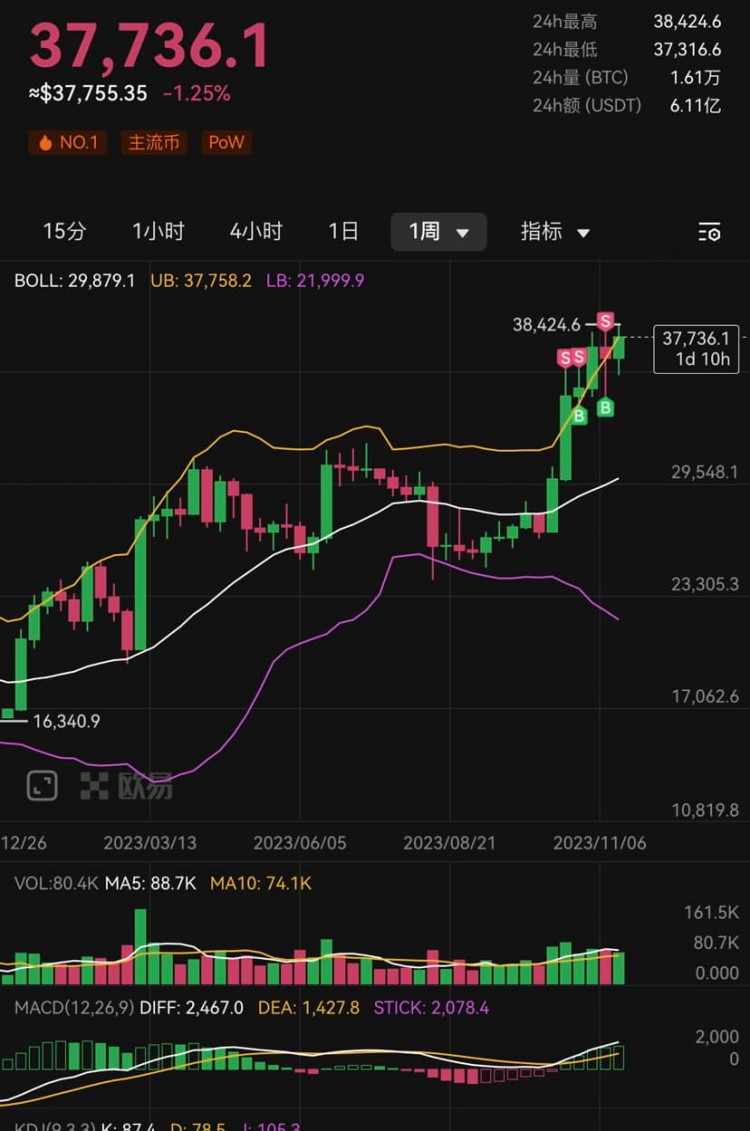Open chart settings icon beside indicators
Screen dimensions: 750x1131
(709, 232)
